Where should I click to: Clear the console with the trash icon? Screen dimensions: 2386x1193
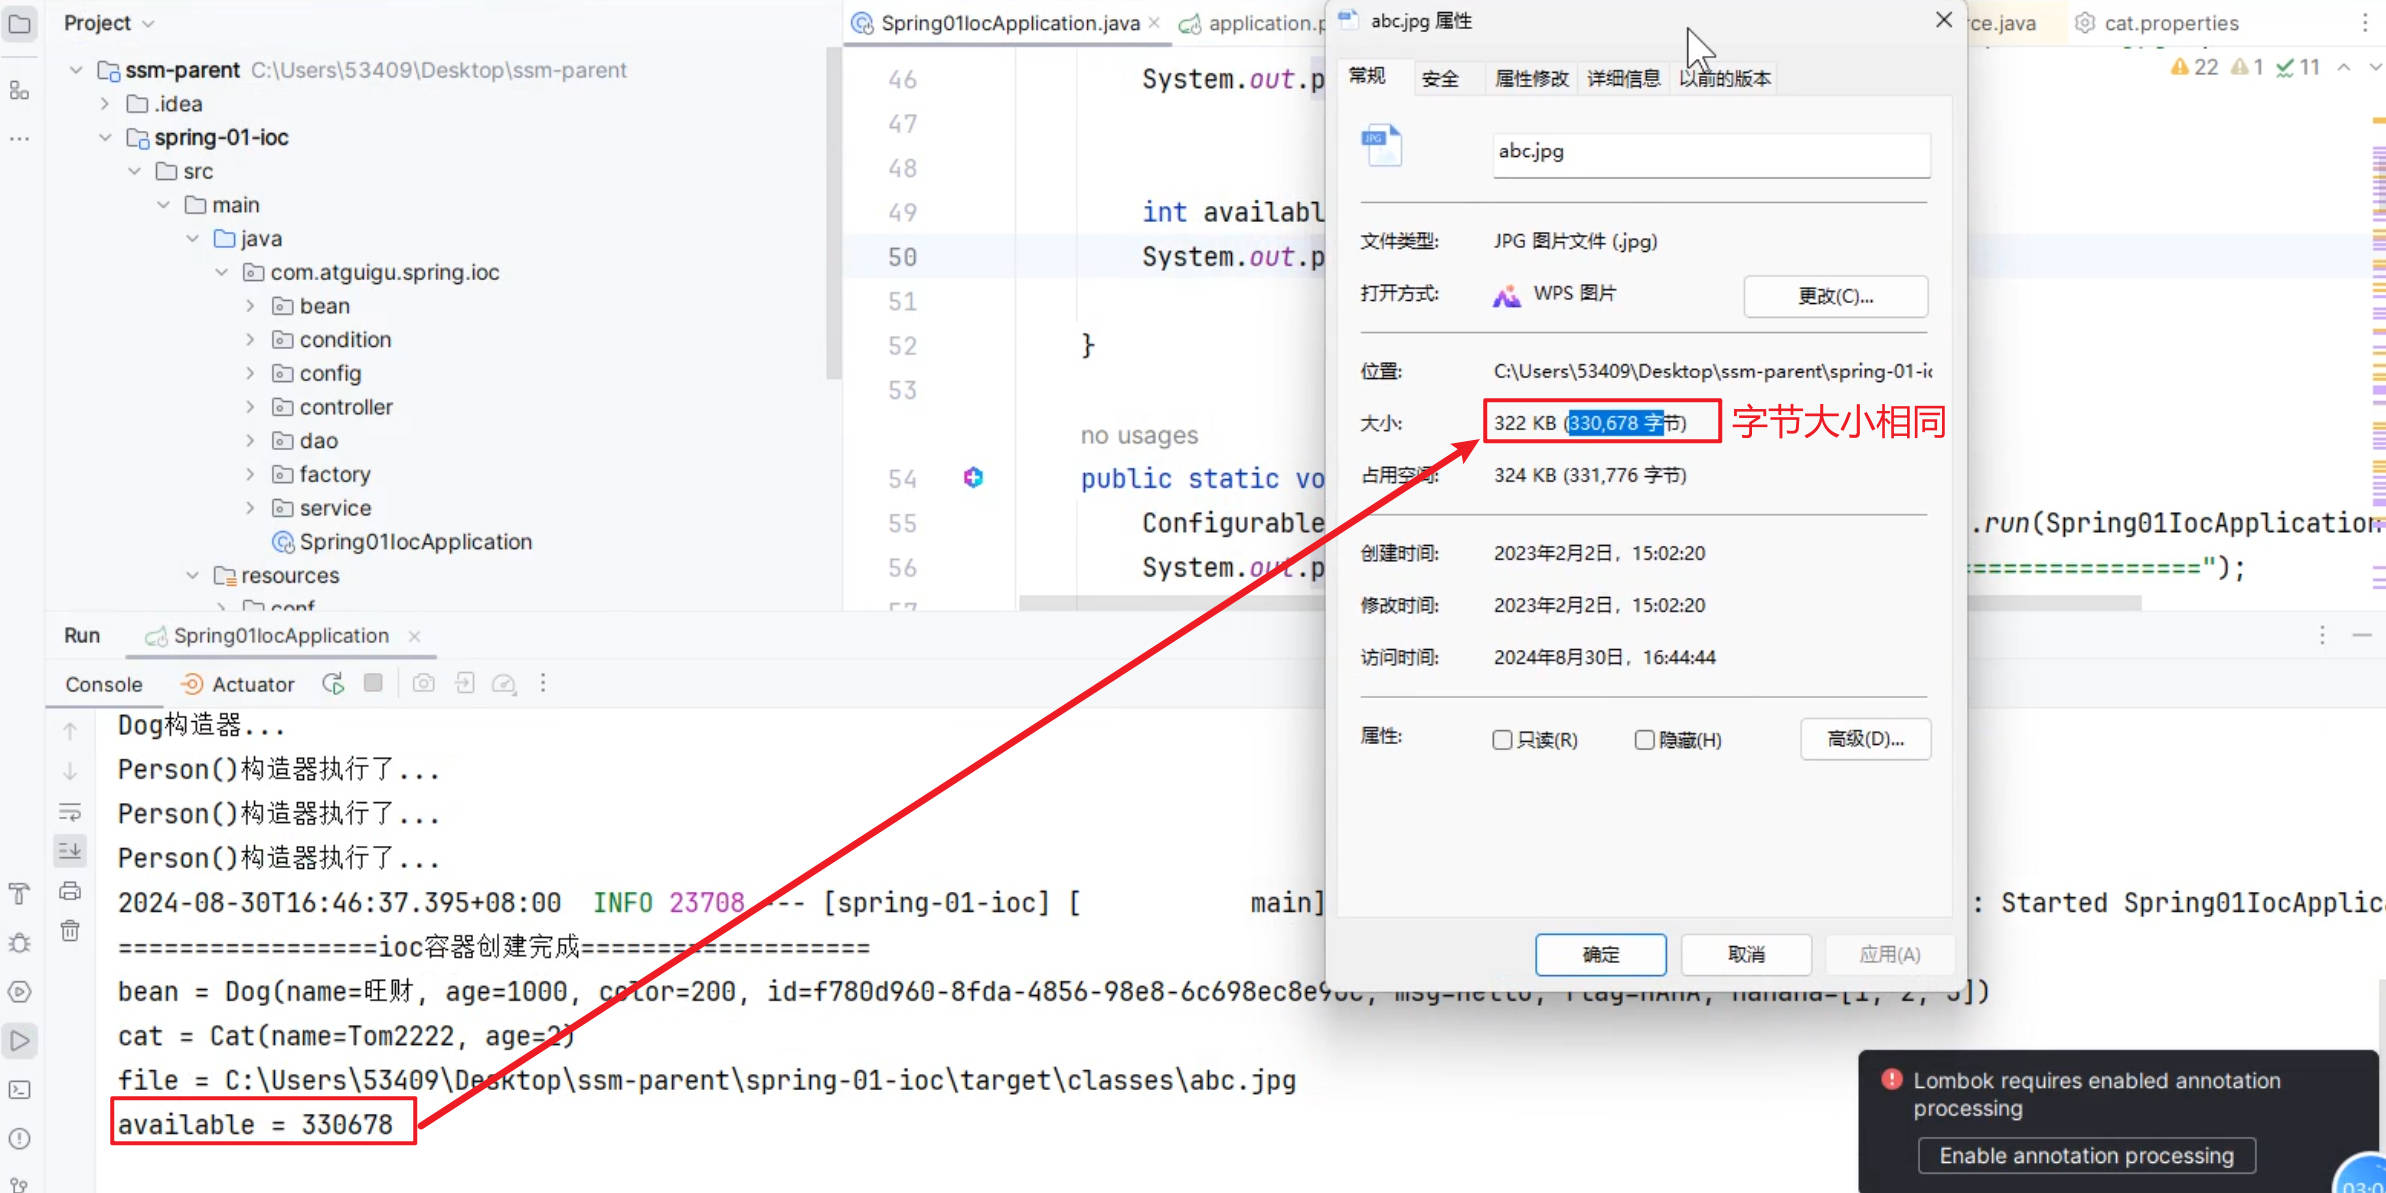(x=70, y=931)
